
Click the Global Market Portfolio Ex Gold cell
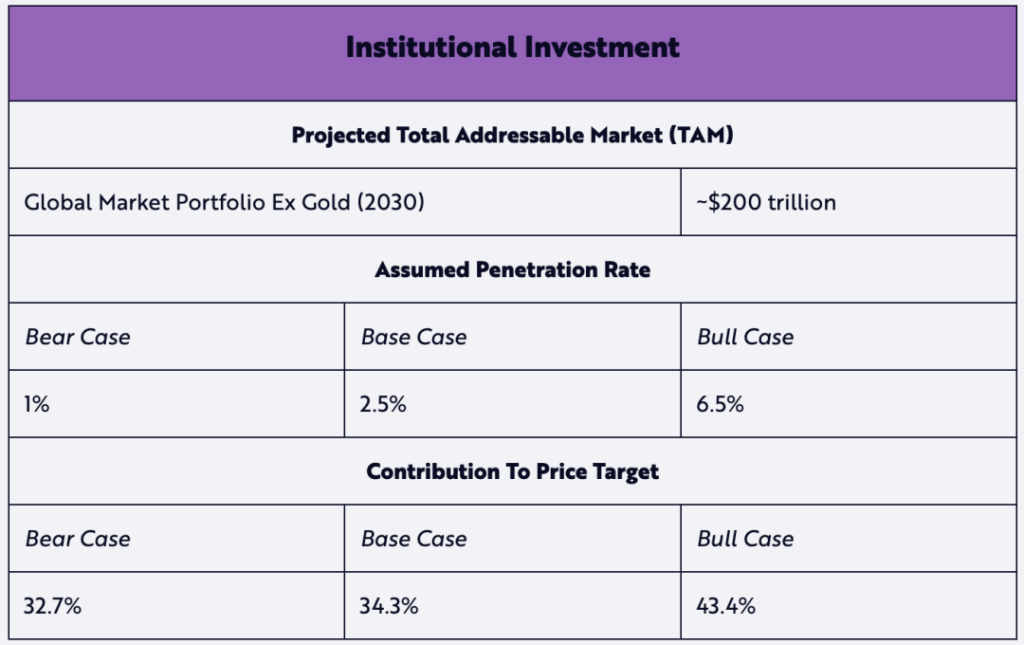225,202
